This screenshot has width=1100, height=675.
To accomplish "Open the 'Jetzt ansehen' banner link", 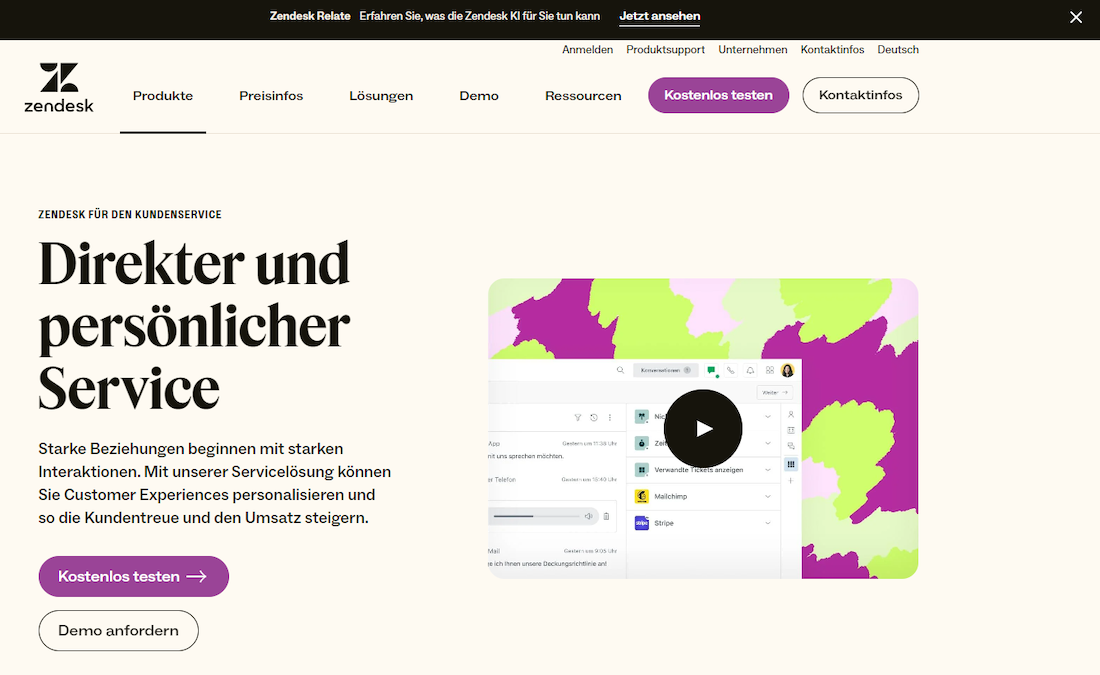I will tap(659, 16).
